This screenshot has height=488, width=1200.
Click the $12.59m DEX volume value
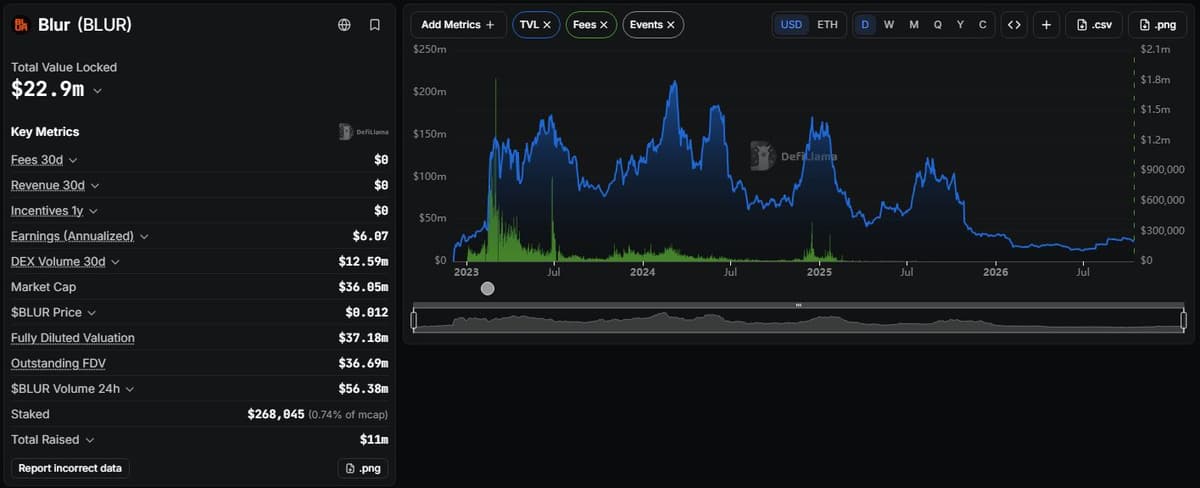pyautogui.click(x=363, y=262)
